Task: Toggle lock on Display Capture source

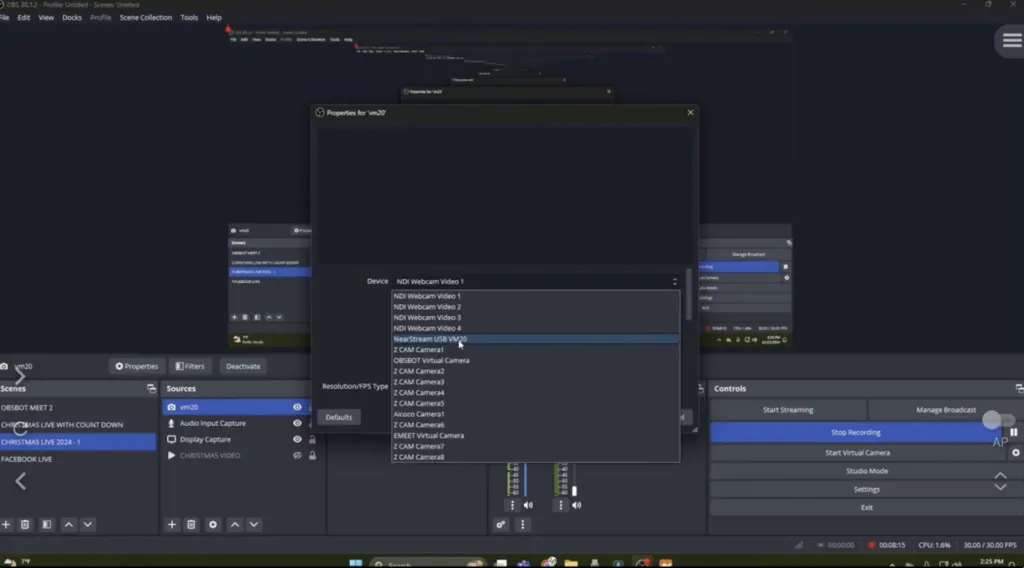Action: point(312,439)
